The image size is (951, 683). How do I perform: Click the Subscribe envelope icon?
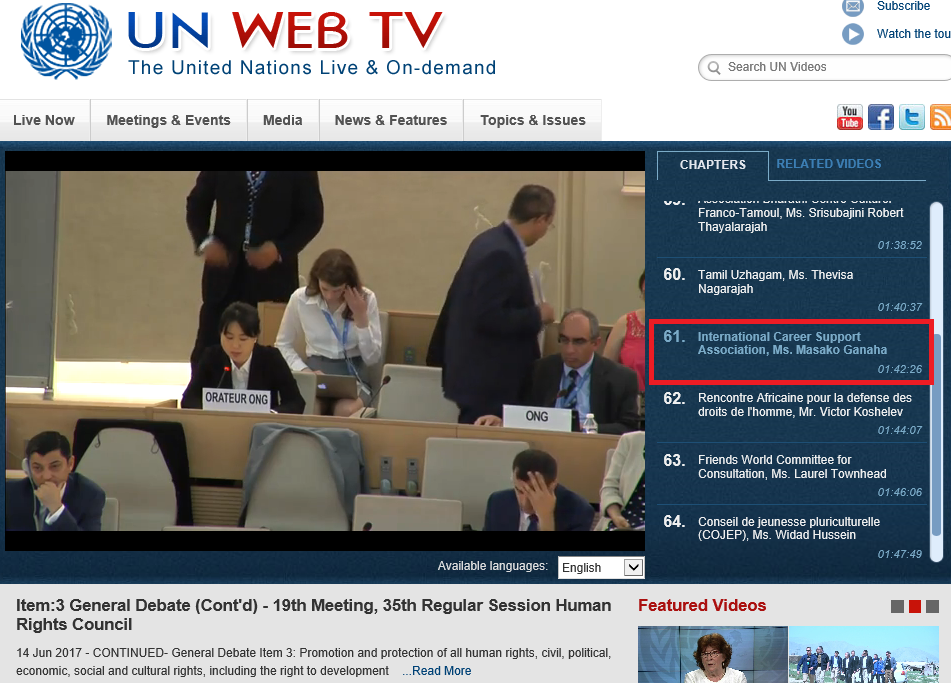point(853,7)
